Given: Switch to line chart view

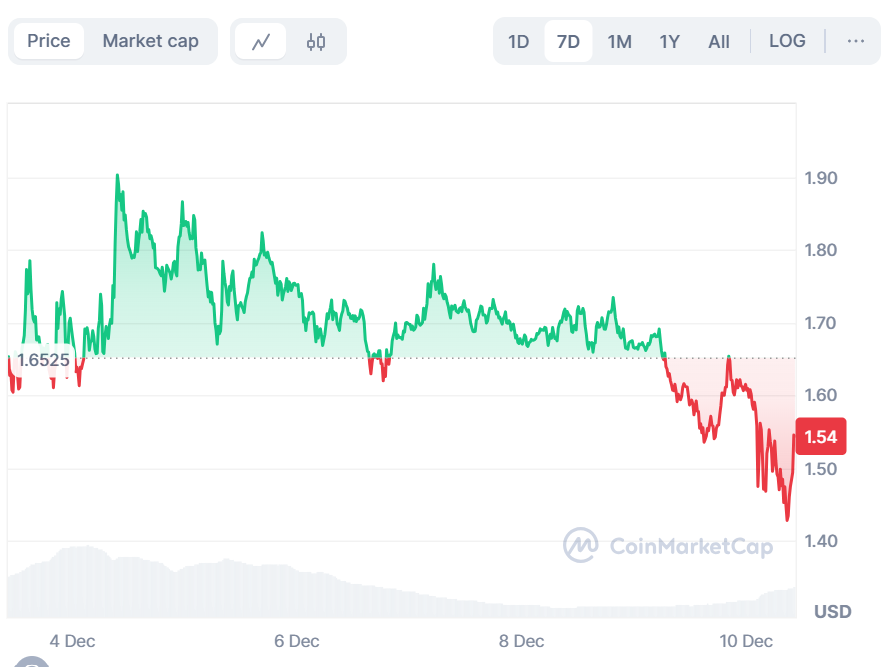Looking at the screenshot, I should [261, 42].
